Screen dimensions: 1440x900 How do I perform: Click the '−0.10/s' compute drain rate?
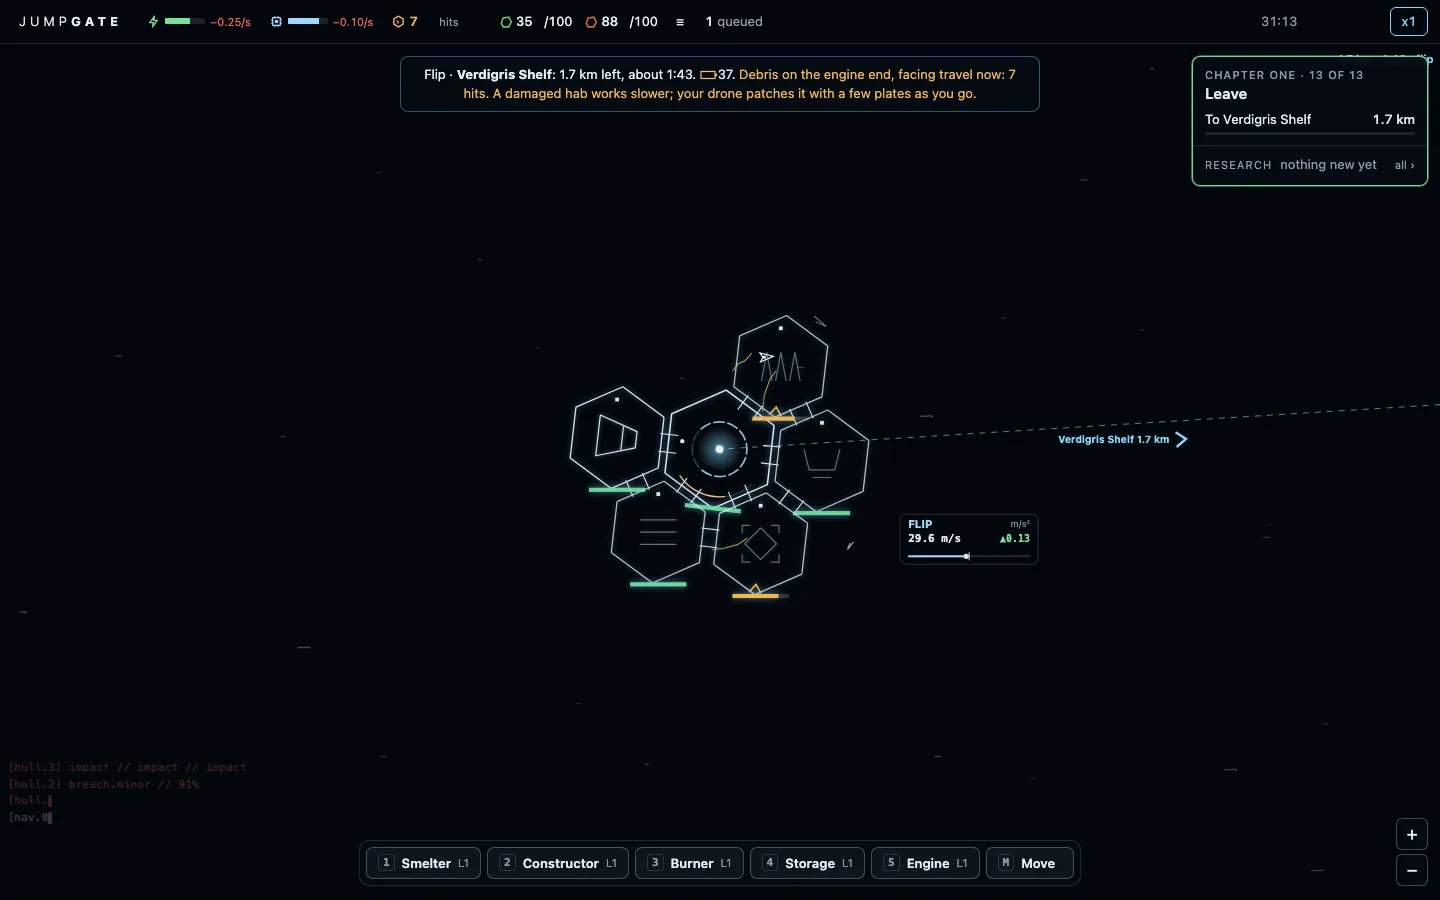click(353, 22)
